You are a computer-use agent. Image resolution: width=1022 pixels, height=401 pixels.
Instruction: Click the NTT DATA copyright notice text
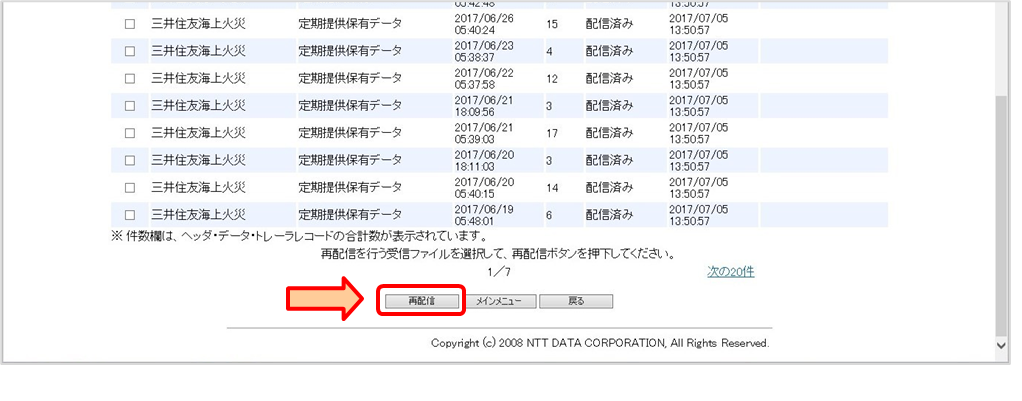coord(599,343)
